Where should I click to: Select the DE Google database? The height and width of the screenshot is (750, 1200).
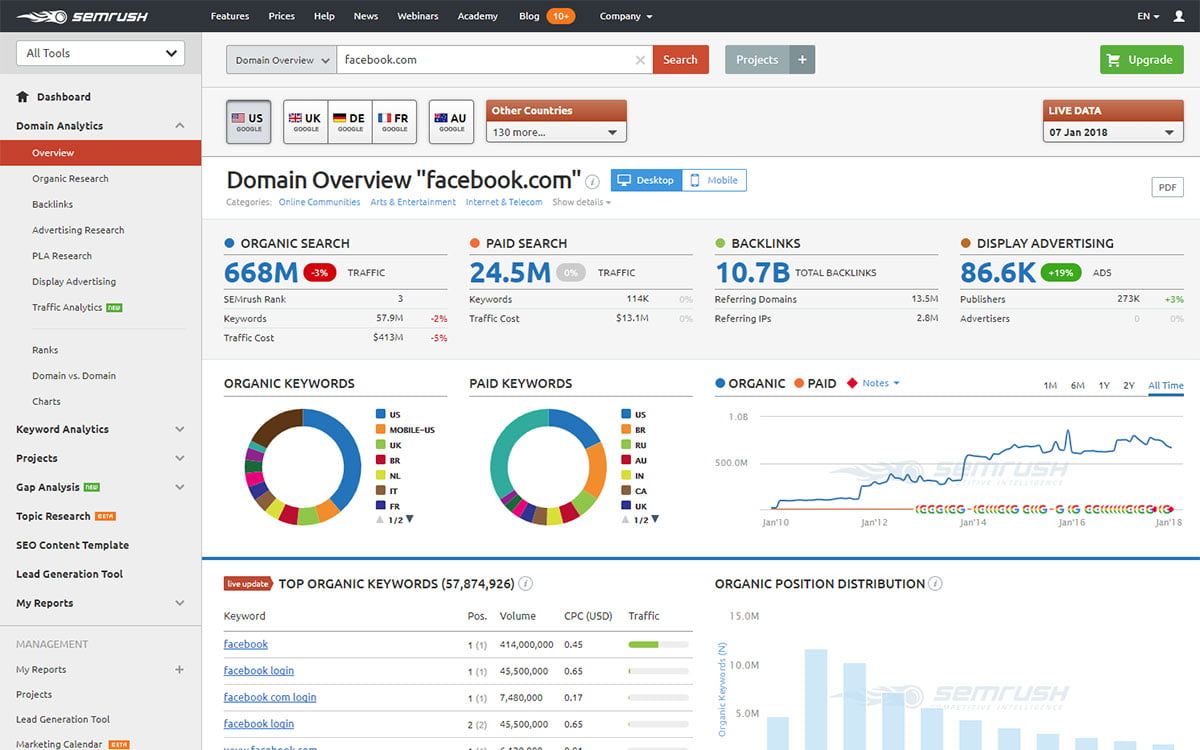tap(350, 122)
